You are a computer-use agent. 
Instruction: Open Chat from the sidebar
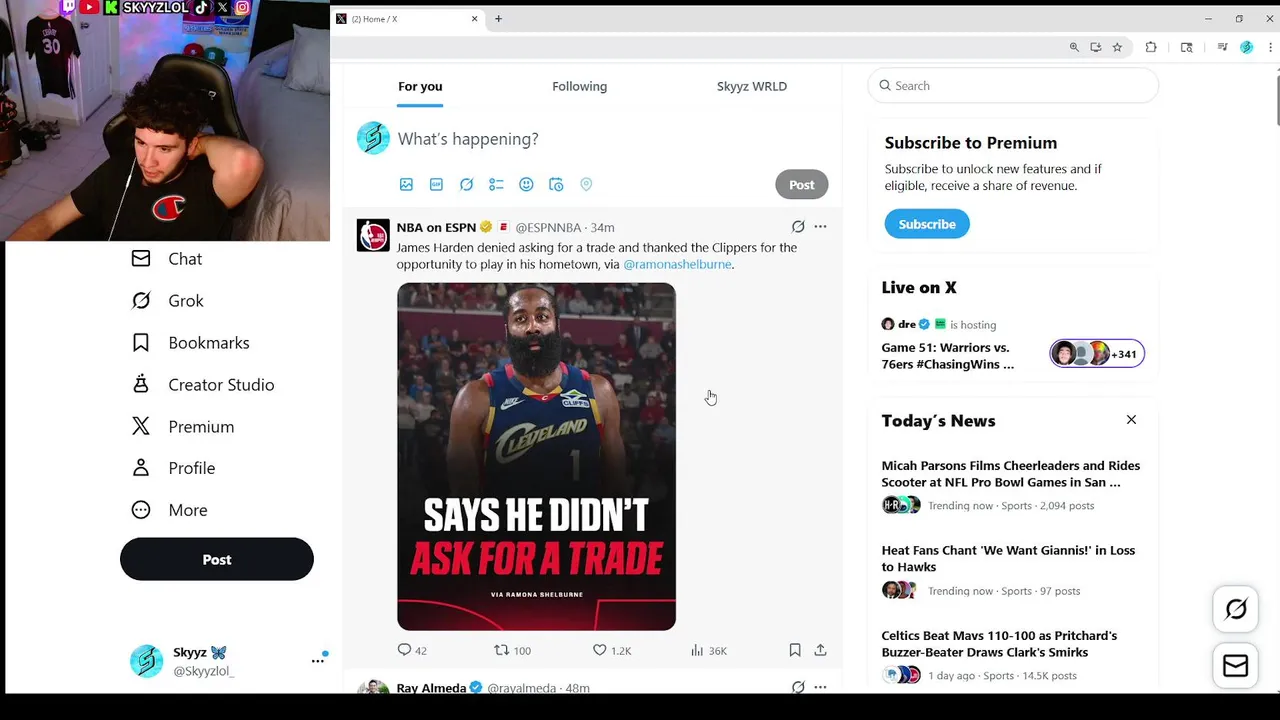[166, 259]
